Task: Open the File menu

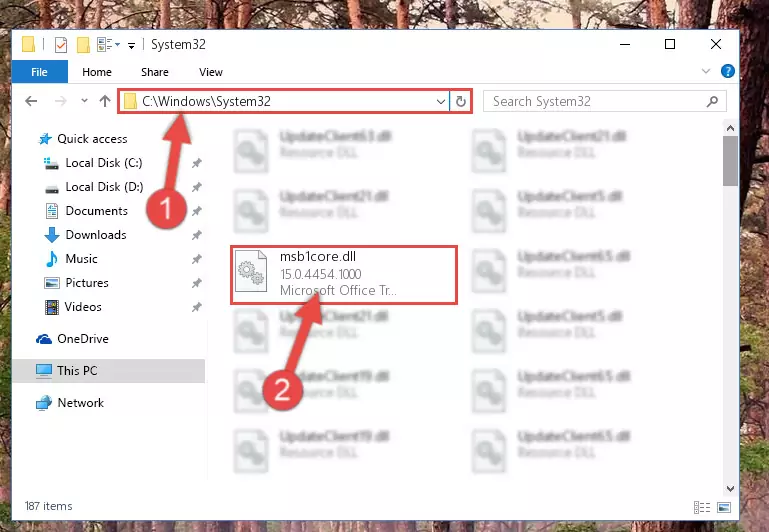Action: (39, 72)
